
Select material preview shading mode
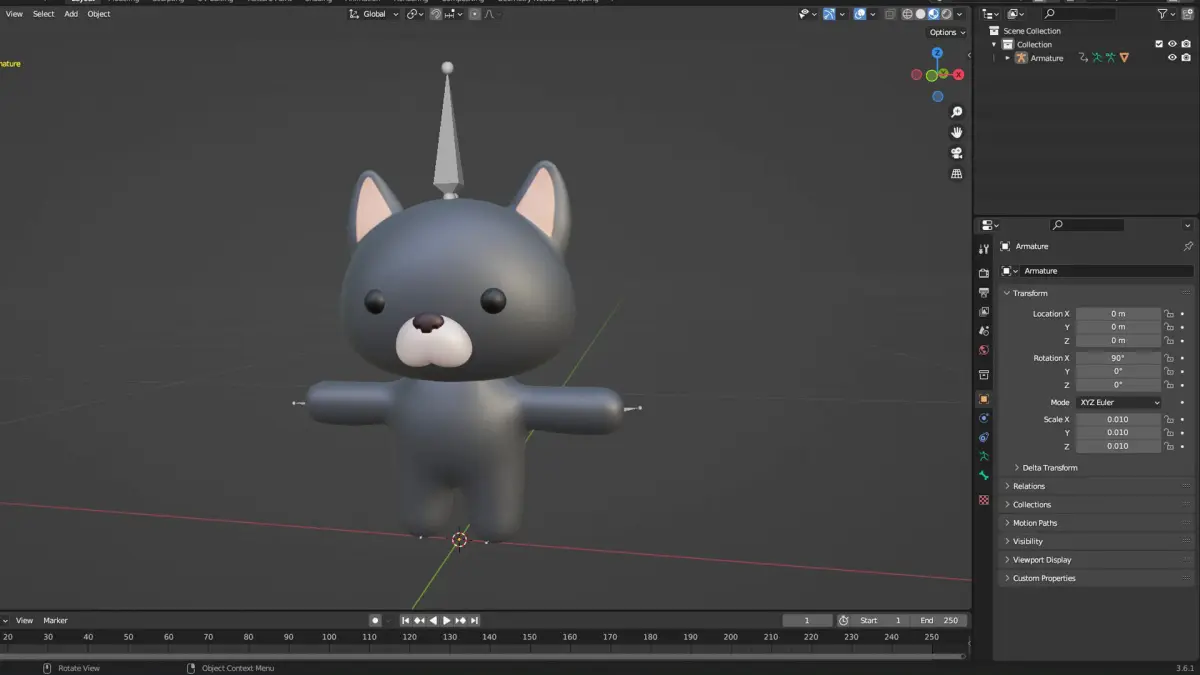pos(933,14)
